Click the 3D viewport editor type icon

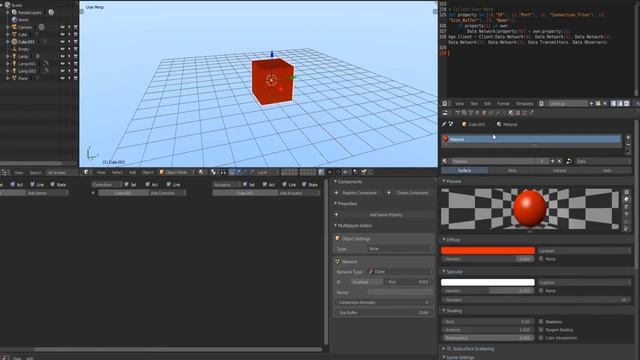86,172
